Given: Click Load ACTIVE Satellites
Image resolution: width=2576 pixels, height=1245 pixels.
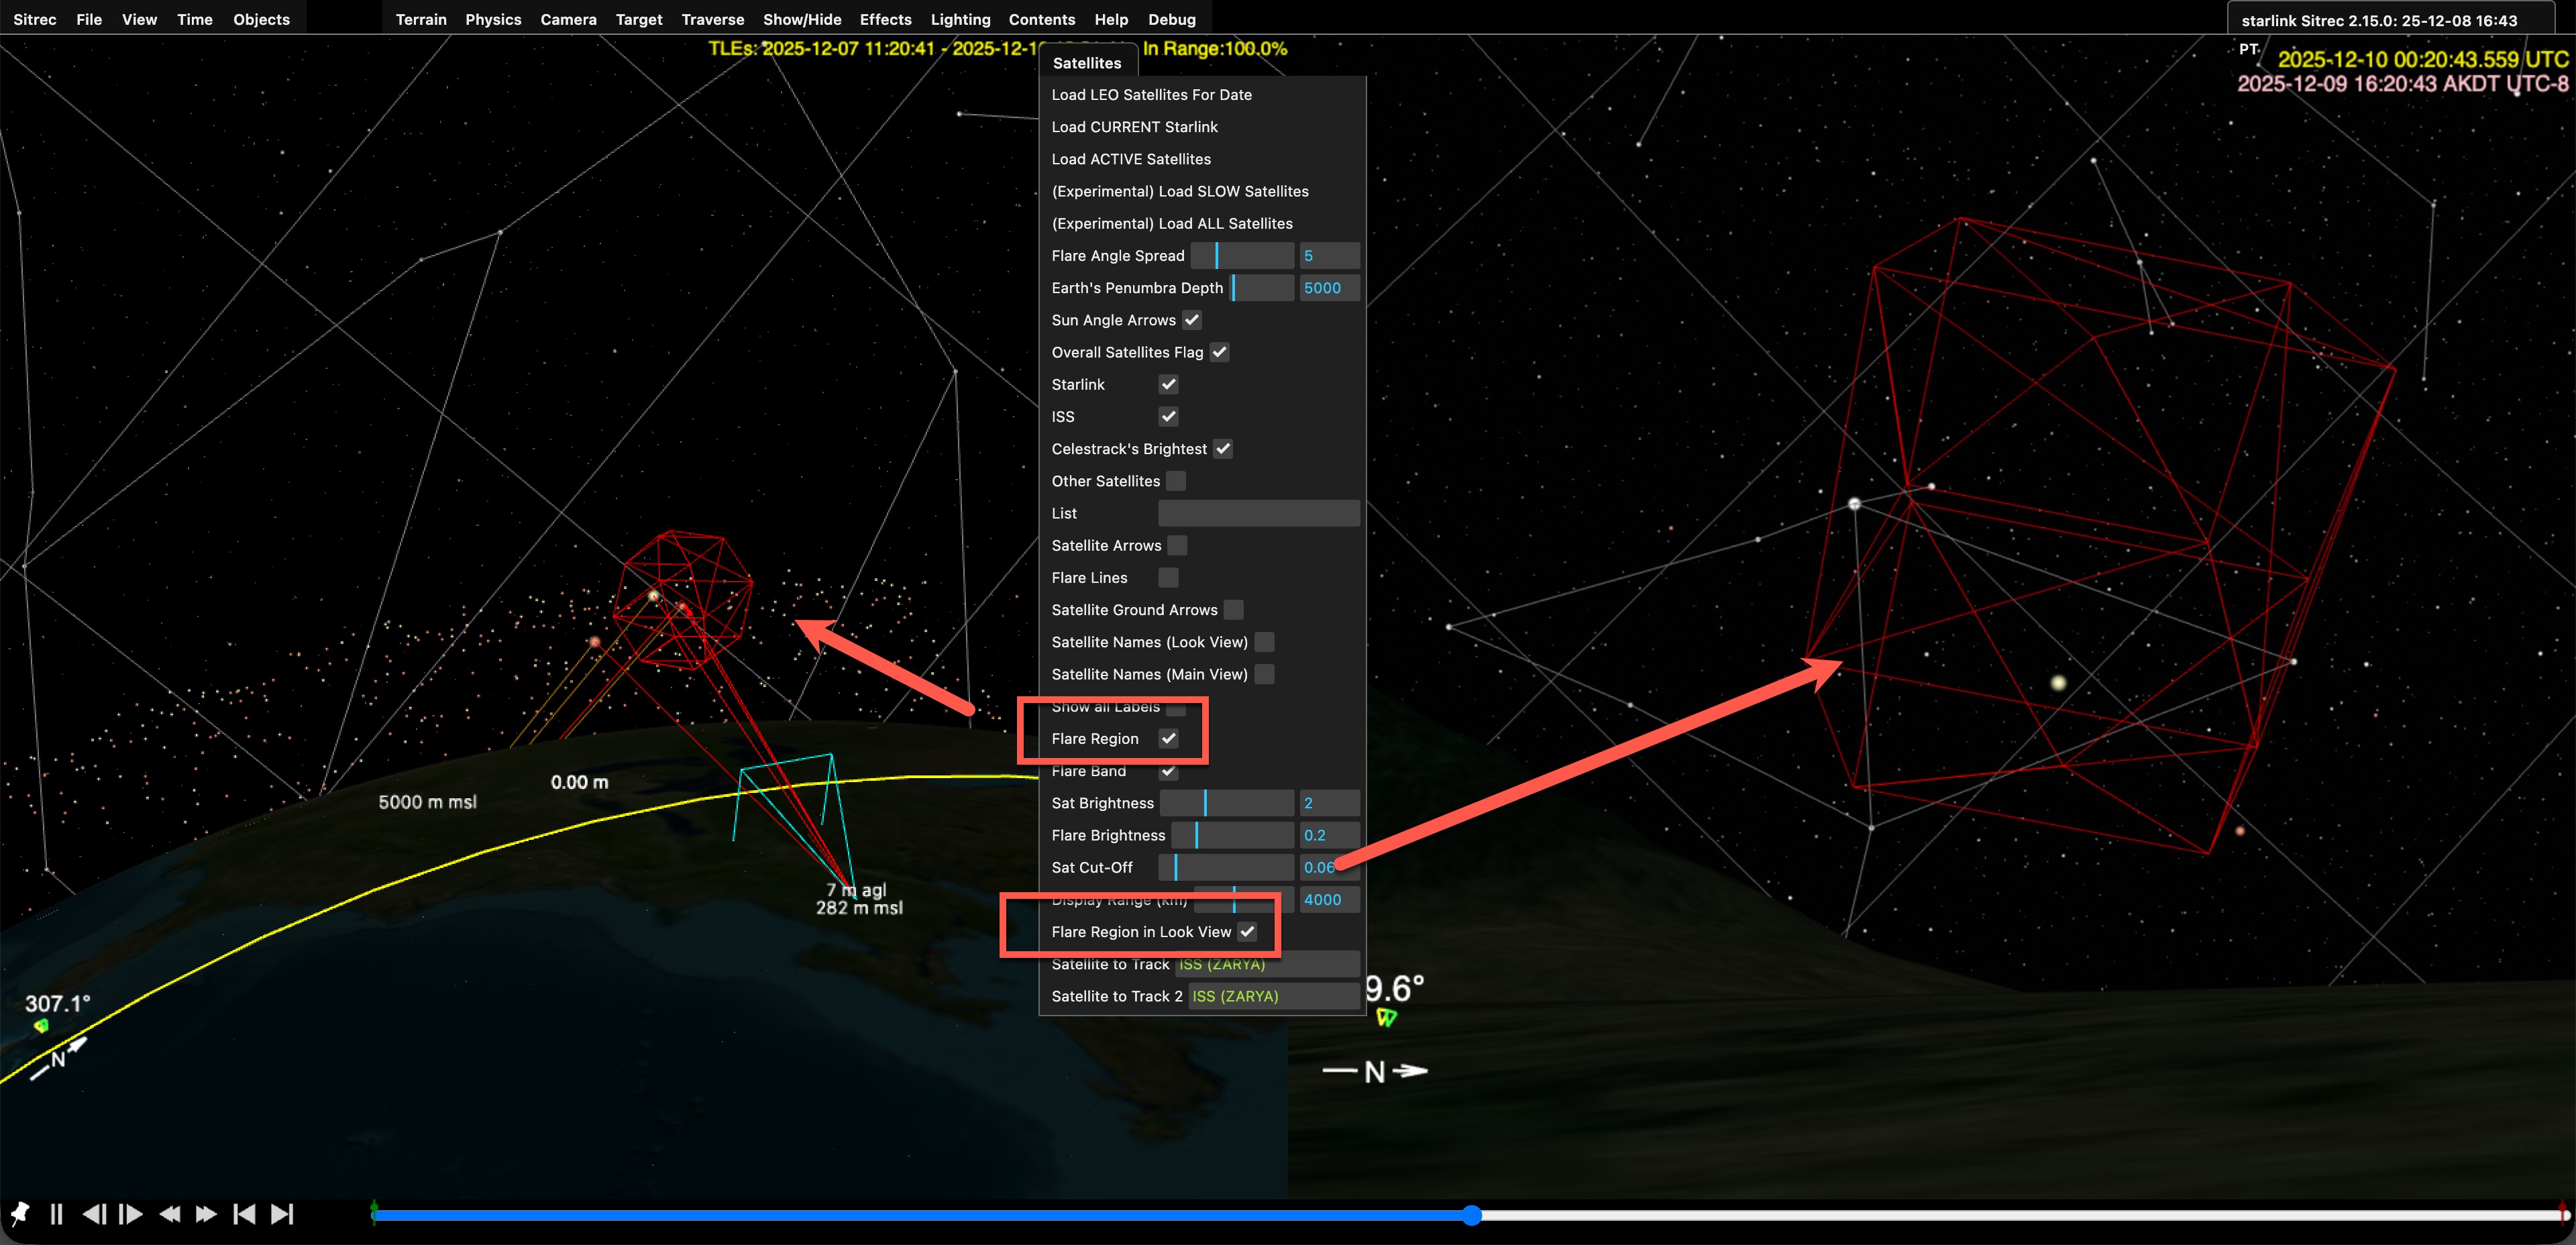Looking at the screenshot, I should click(1131, 158).
